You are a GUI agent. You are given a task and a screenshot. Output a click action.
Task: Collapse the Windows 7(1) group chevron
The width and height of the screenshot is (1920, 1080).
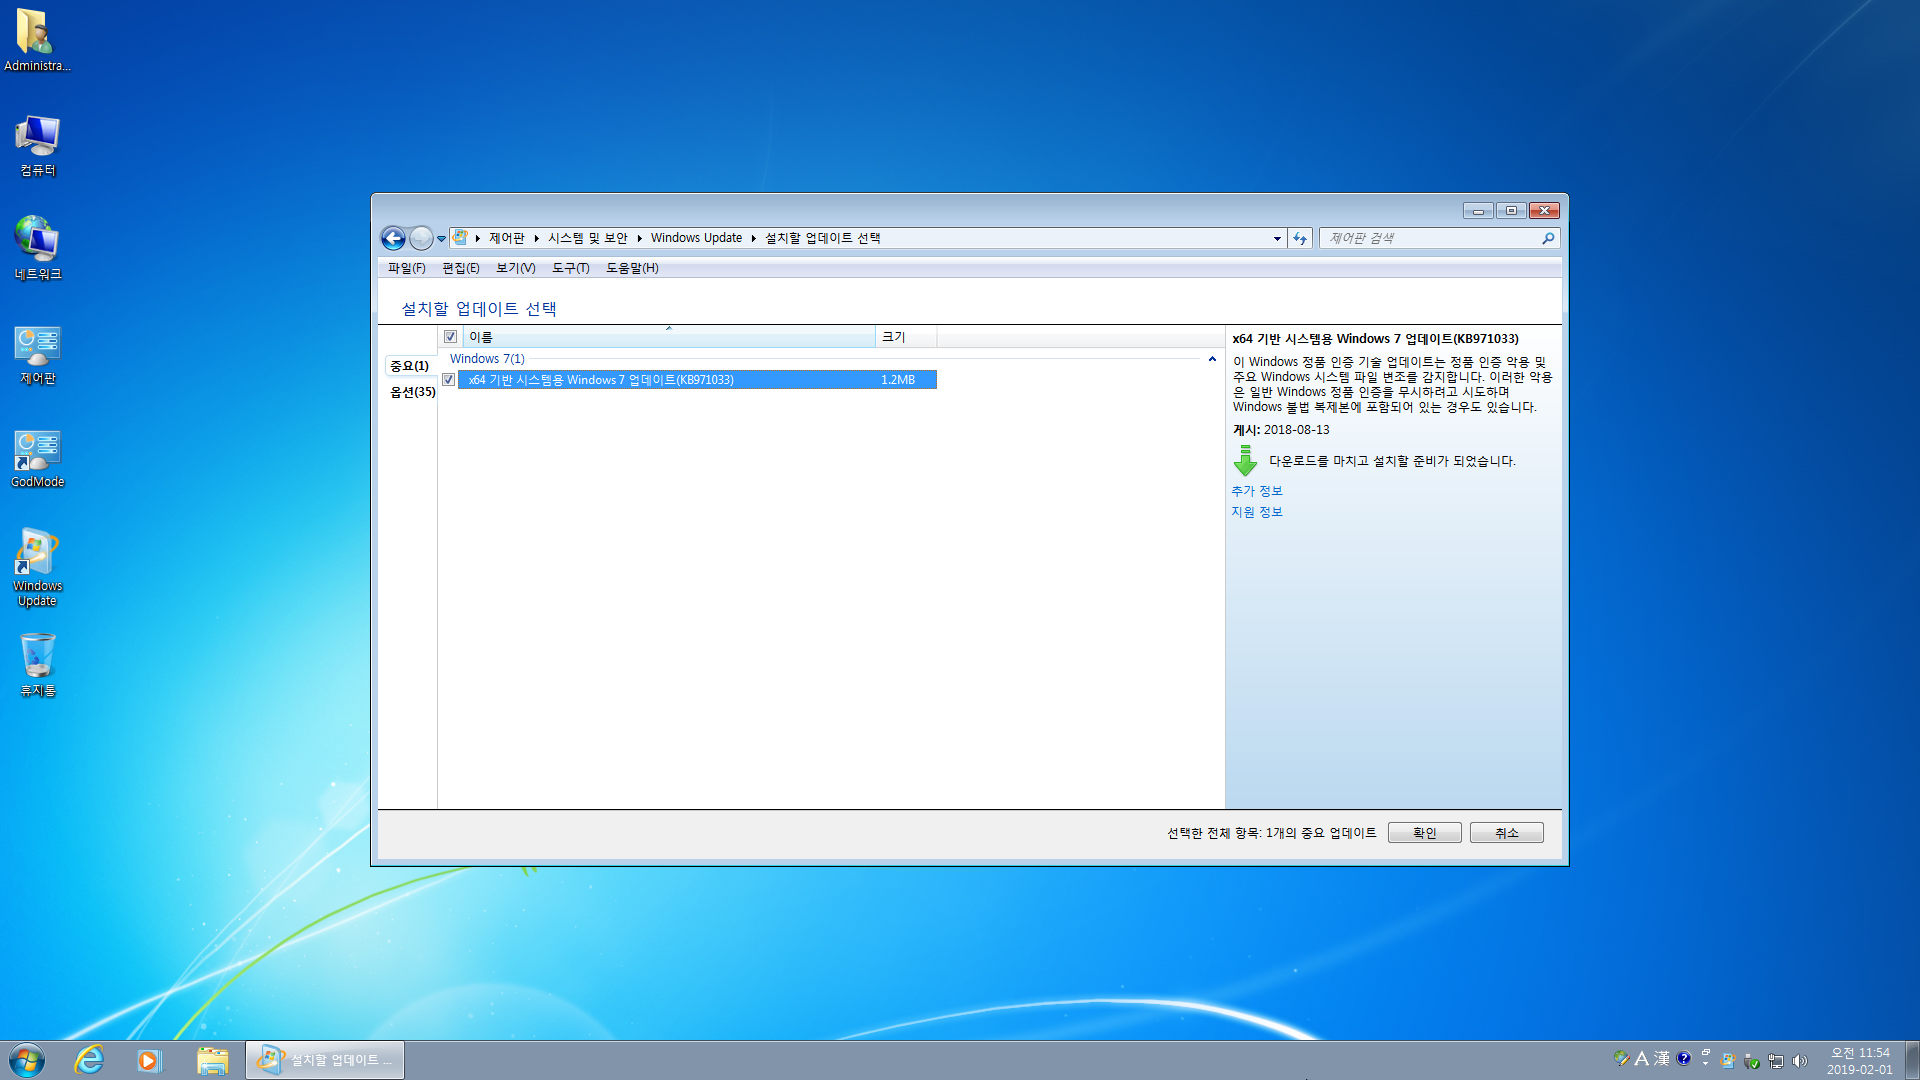pos(1212,359)
